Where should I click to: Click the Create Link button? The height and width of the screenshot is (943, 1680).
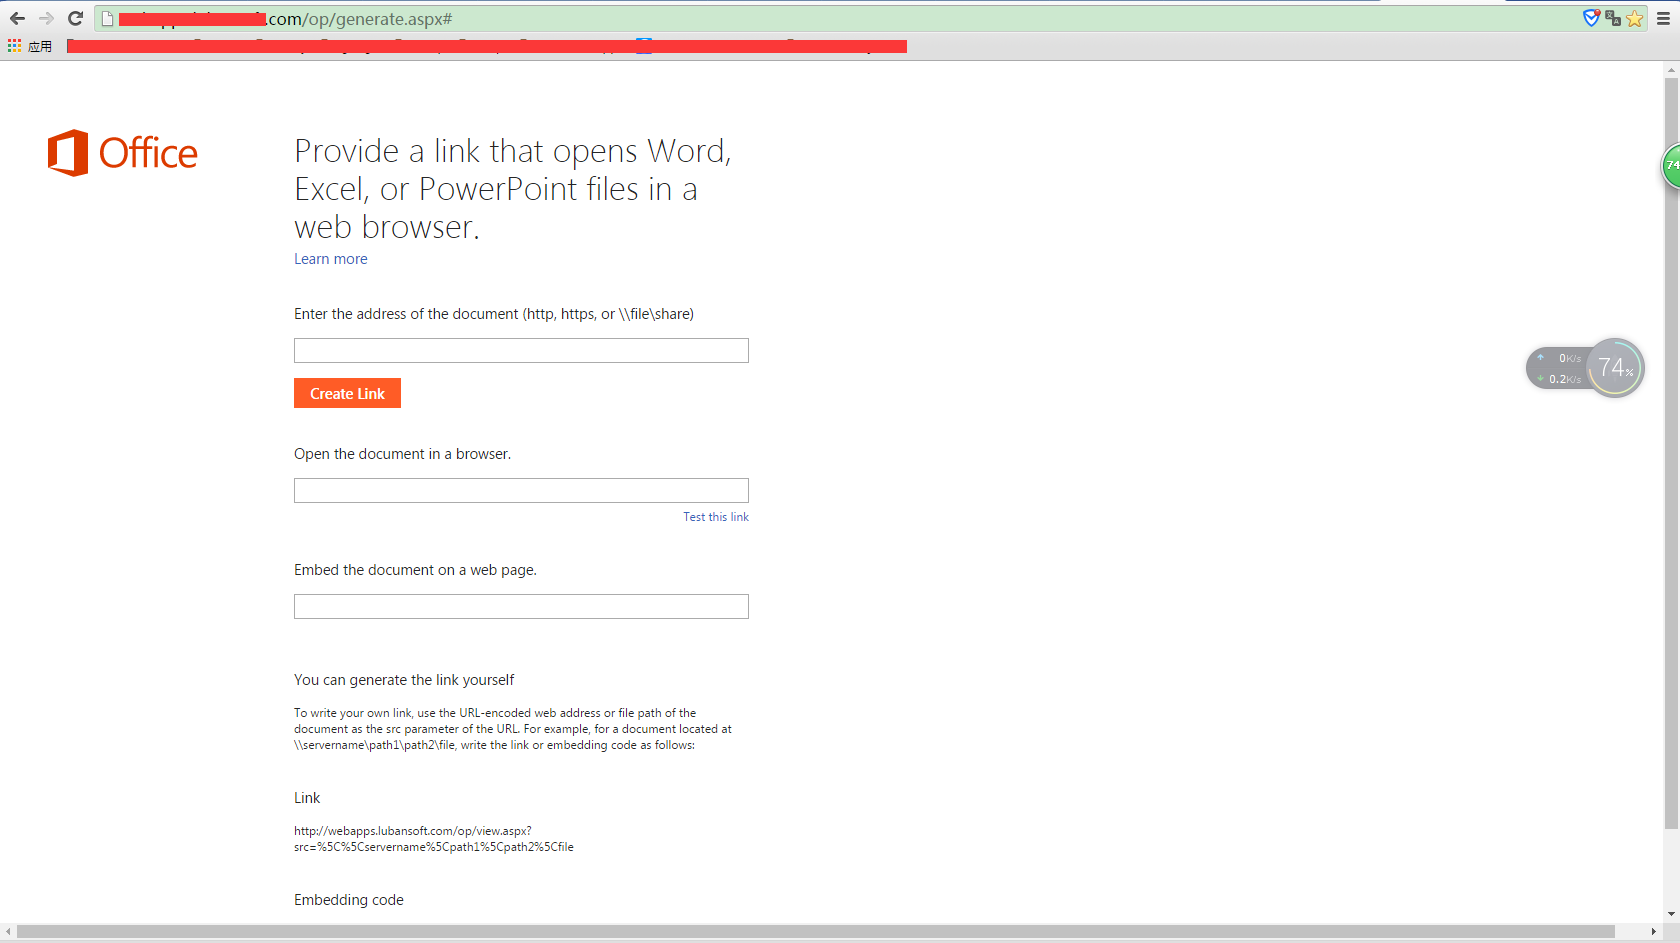[347, 393]
